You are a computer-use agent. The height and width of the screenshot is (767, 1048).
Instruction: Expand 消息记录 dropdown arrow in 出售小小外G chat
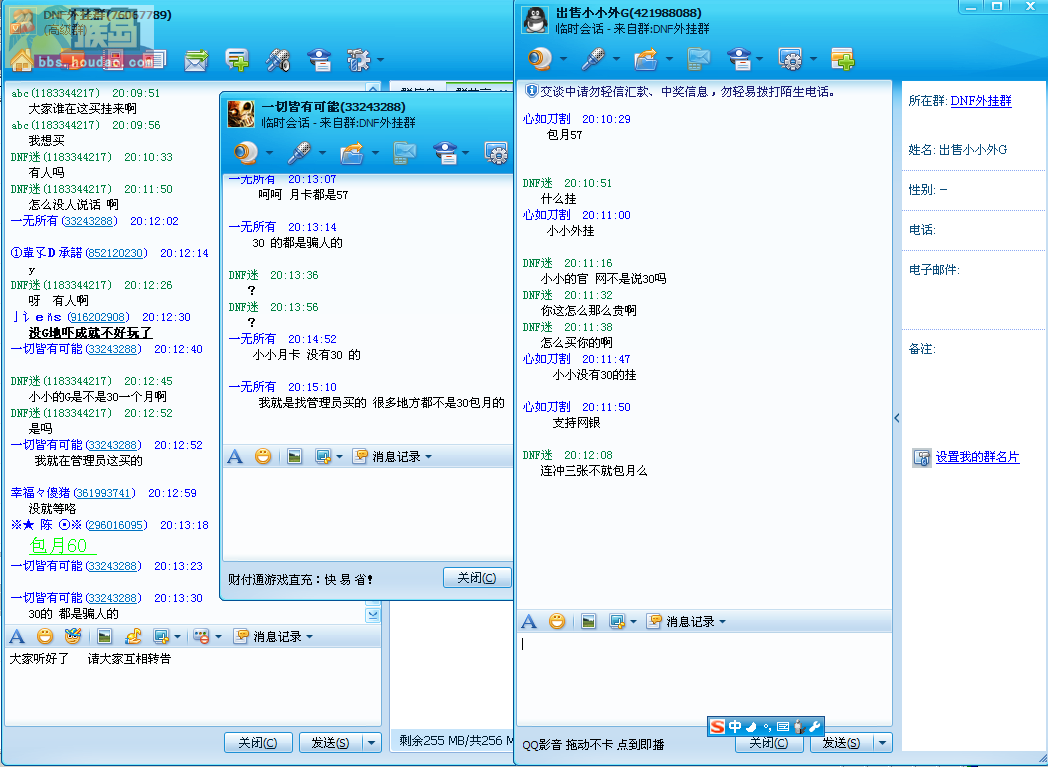pyautogui.click(x=723, y=621)
